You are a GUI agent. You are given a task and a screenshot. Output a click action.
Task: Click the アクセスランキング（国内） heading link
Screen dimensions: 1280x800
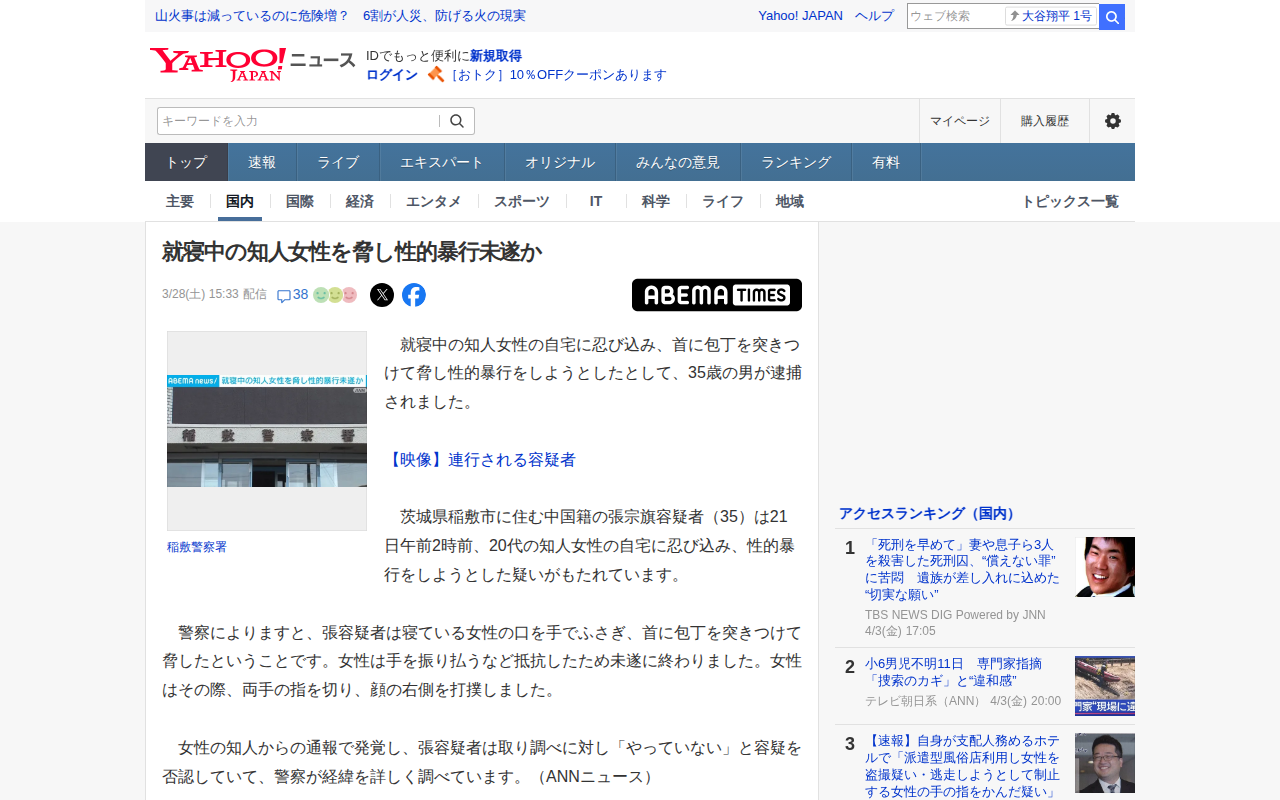[x=930, y=513]
